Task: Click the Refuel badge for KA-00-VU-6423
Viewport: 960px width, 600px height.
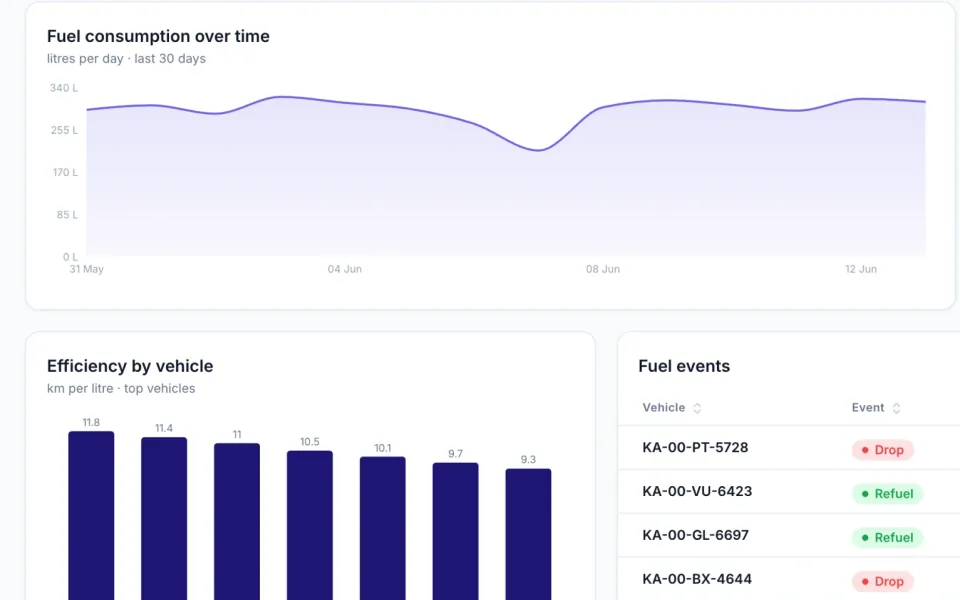Action: (887, 493)
